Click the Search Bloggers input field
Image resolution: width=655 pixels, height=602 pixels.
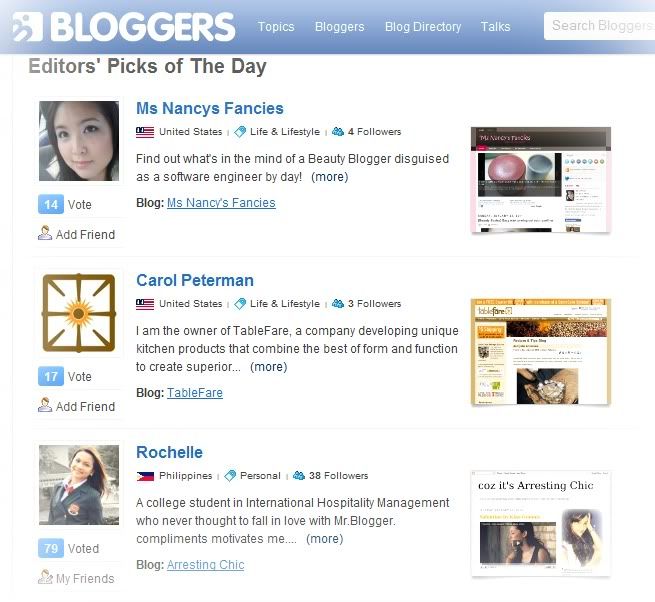point(600,26)
